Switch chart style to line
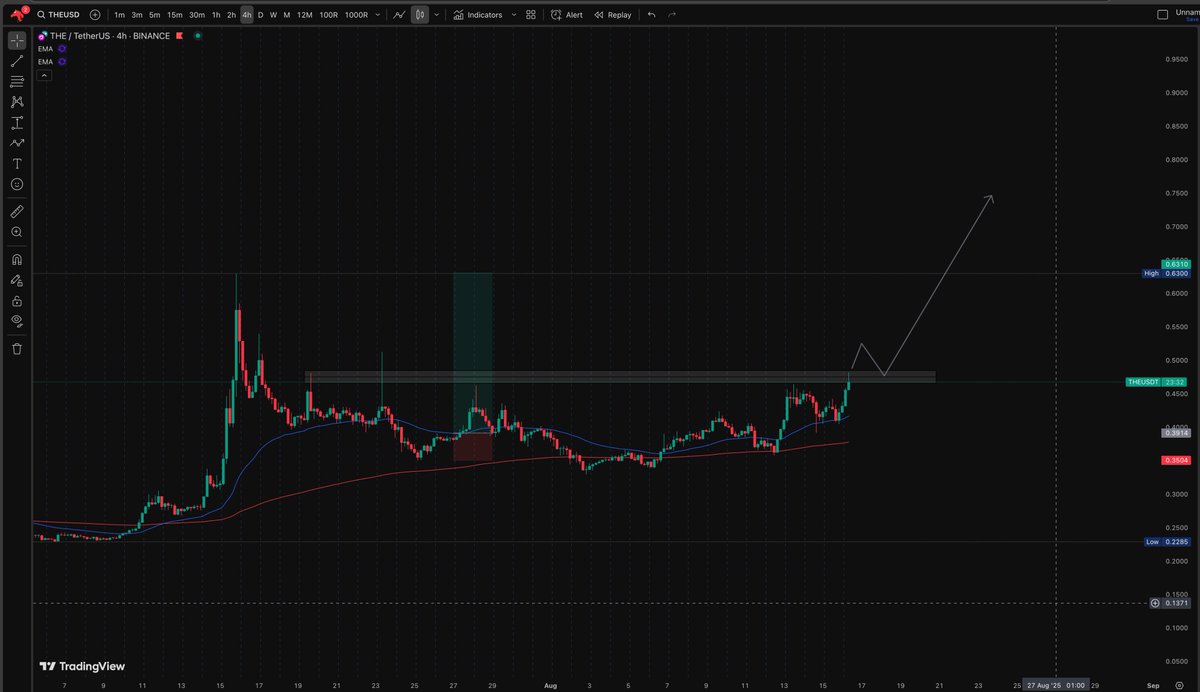 point(399,15)
